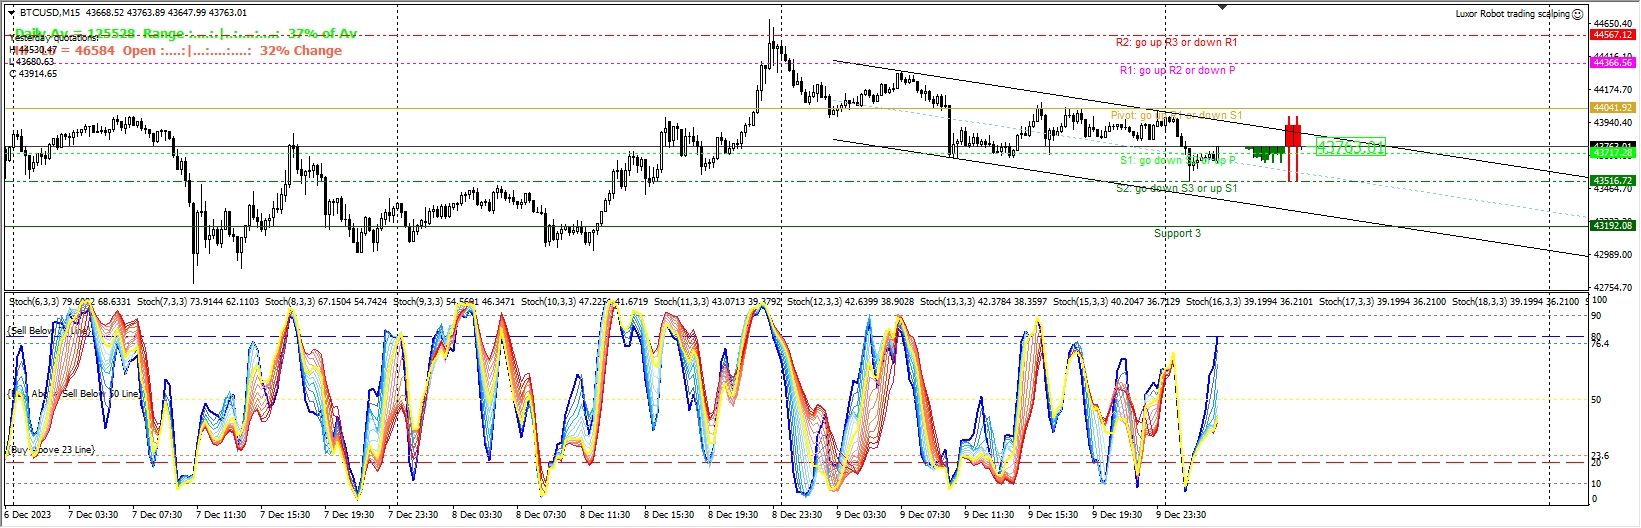The height and width of the screenshot is (528, 1641).
Task: Click the red 44567.12 R2 price tag
Action: click(x=1612, y=35)
